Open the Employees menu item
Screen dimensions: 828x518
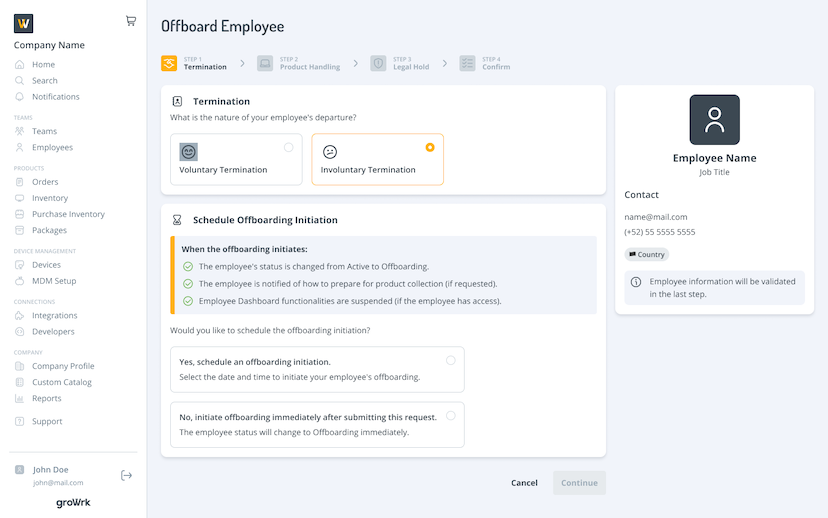pyautogui.click(x=52, y=148)
